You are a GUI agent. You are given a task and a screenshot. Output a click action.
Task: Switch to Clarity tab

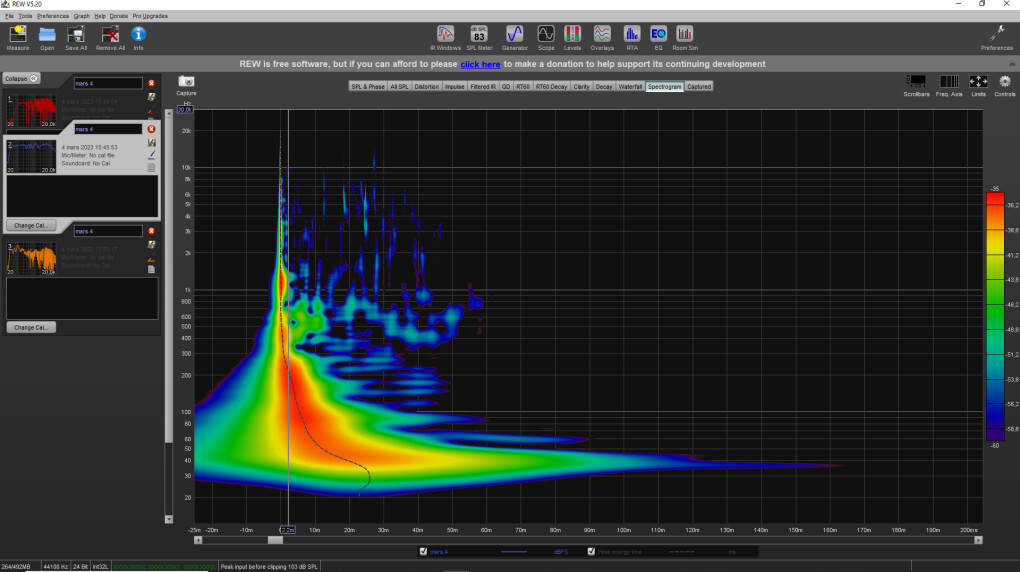click(x=582, y=87)
